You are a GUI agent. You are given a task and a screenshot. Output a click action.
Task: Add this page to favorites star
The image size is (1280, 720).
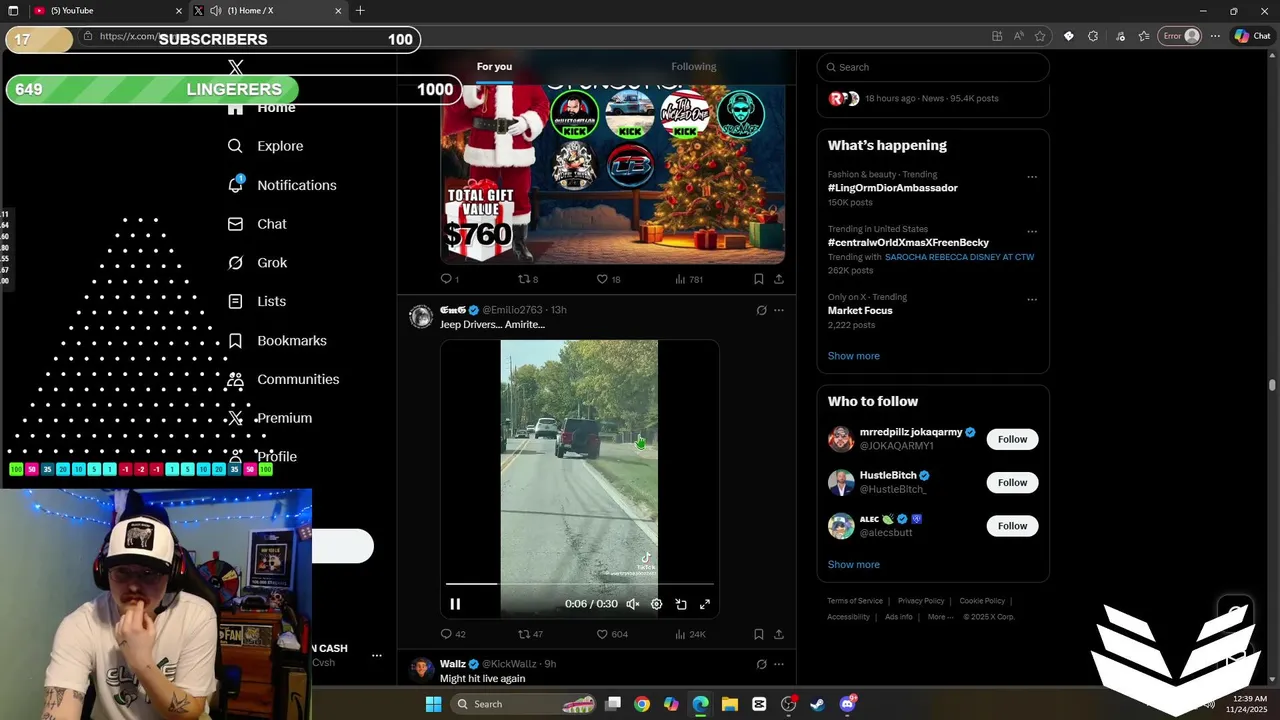[1040, 36]
